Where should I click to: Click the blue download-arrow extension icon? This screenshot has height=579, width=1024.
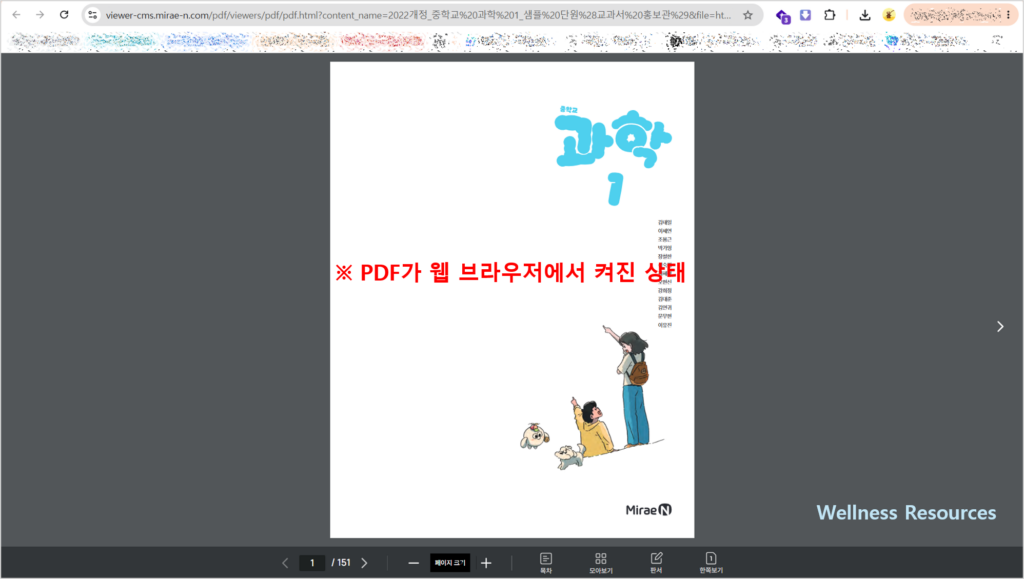[x=805, y=14]
